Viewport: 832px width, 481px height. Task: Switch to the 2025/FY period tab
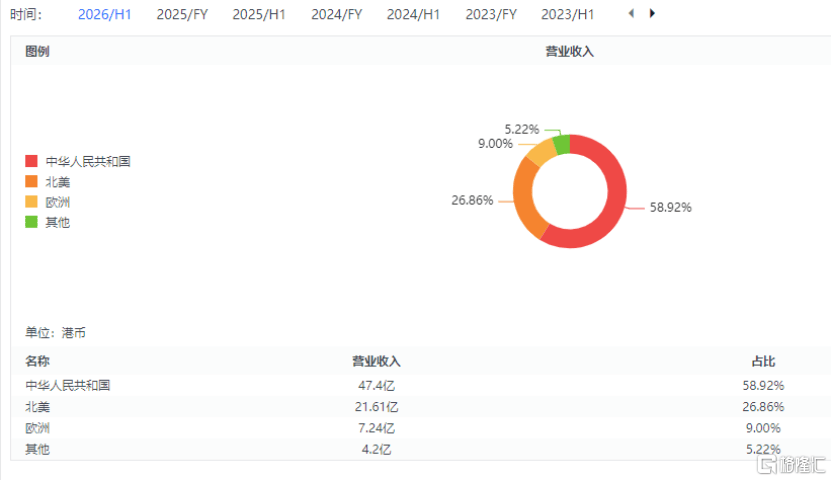coord(182,15)
